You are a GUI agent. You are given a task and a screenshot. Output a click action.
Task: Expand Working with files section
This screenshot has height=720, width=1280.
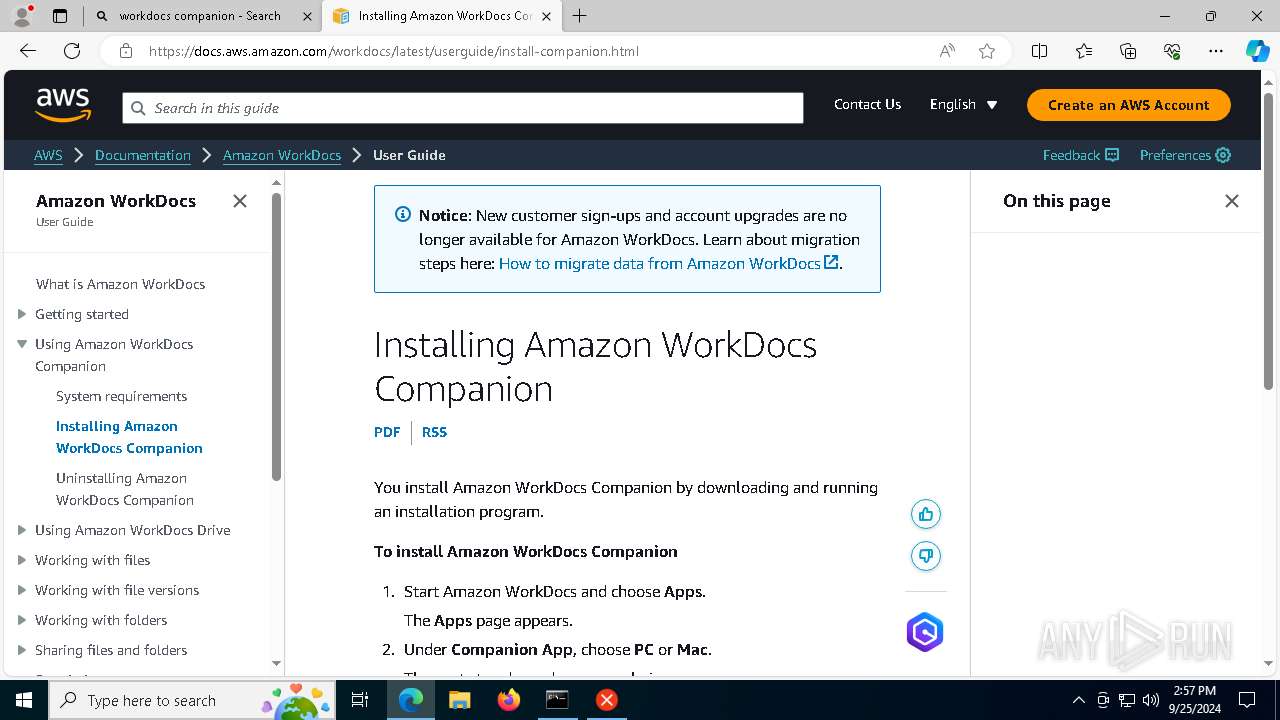(x=22, y=560)
